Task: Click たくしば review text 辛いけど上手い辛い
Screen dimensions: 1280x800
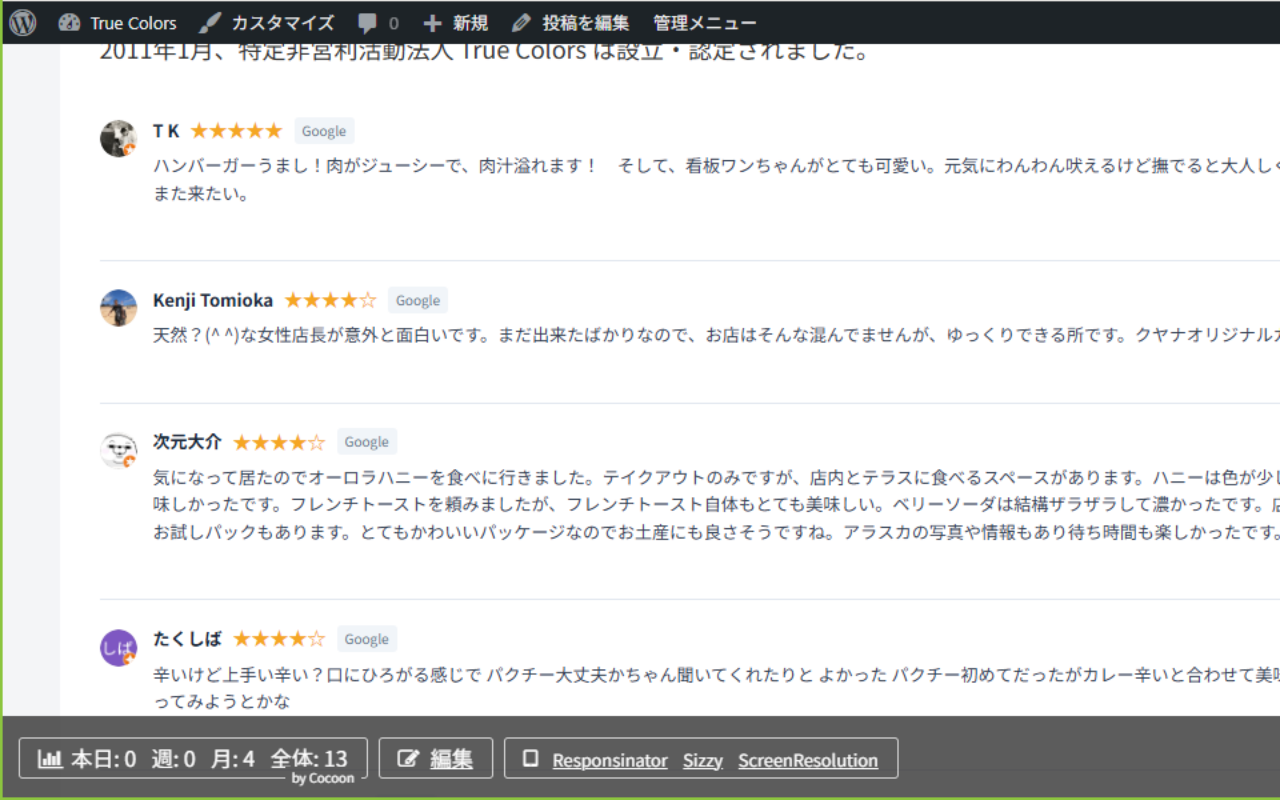Action: pyautogui.click(x=716, y=688)
